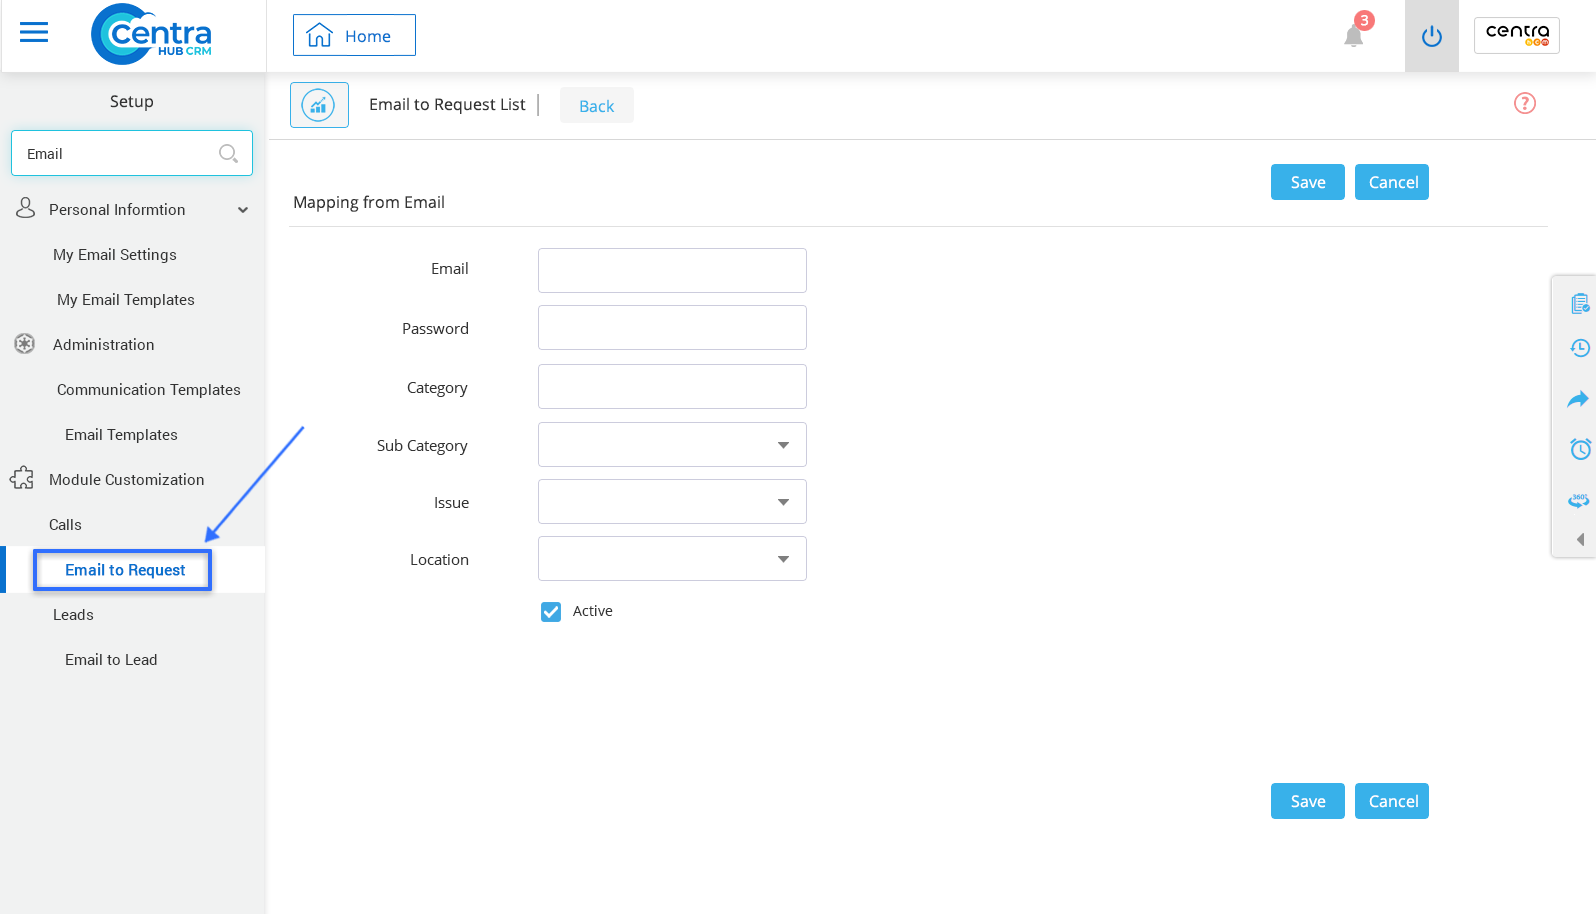Click the Email to Request List title

(447, 105)
